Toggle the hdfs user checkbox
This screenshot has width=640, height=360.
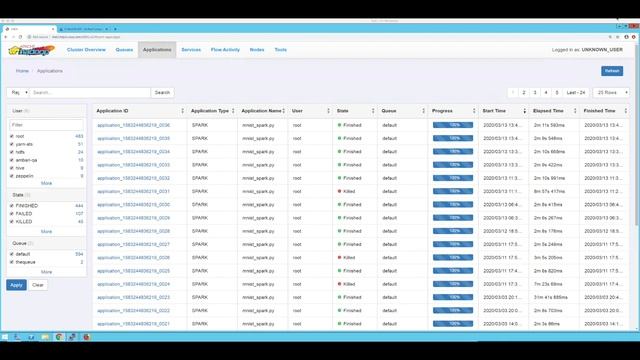11,152
